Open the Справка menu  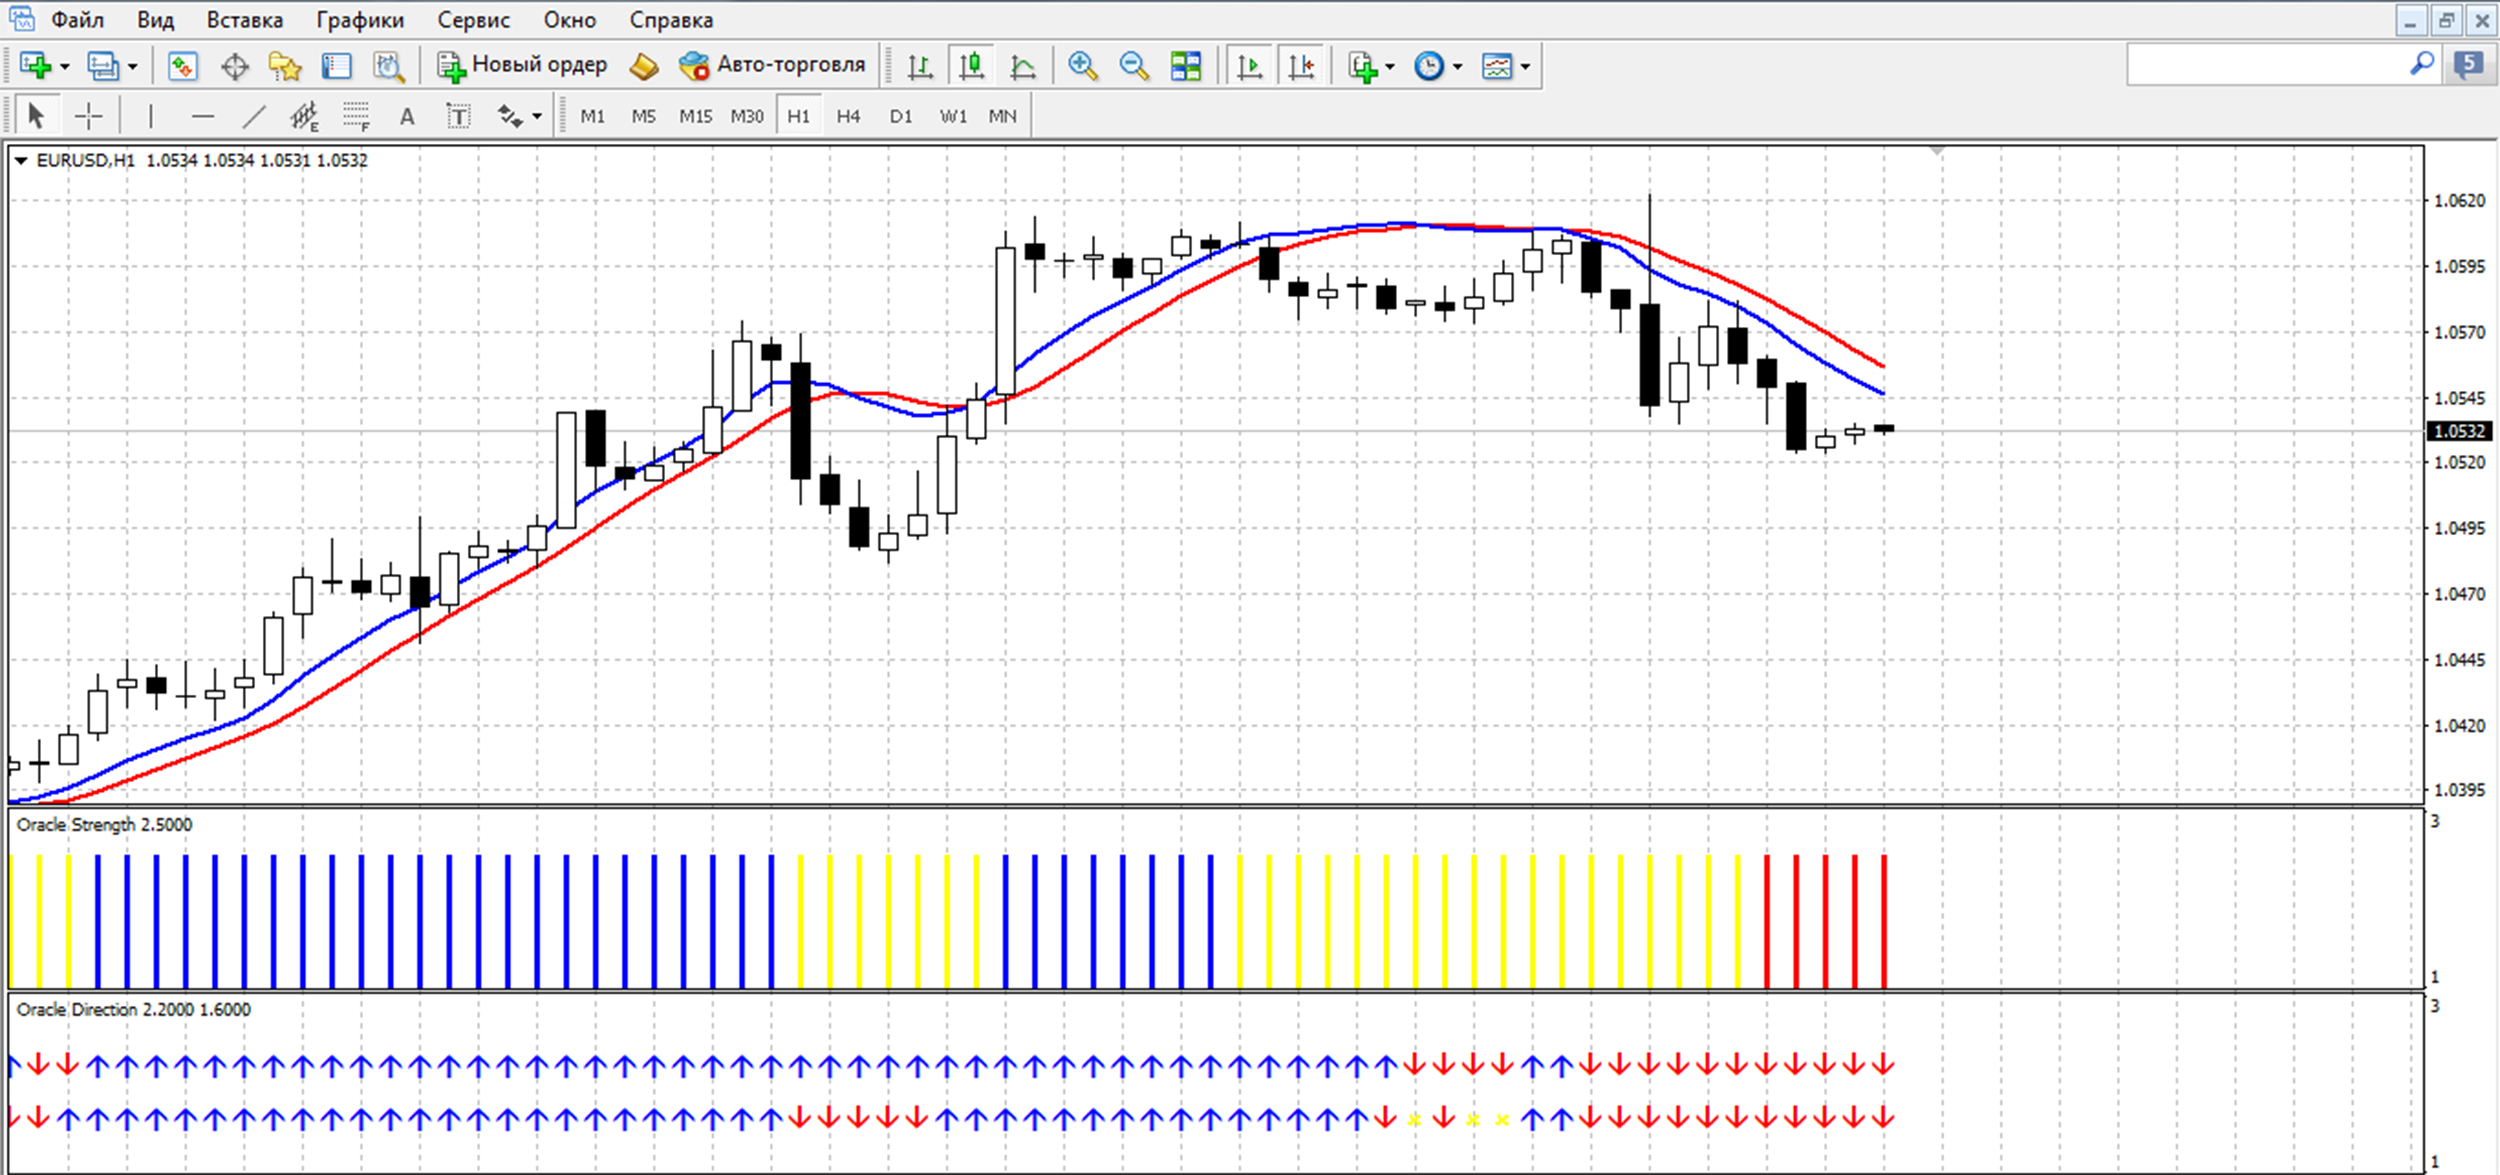point(672,20)
